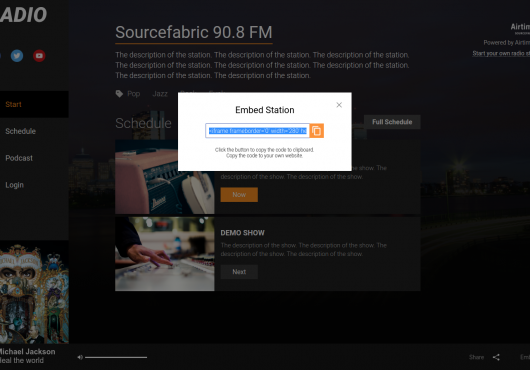
Task: Click the Share label in the player bar
Action: coord(476,357)
